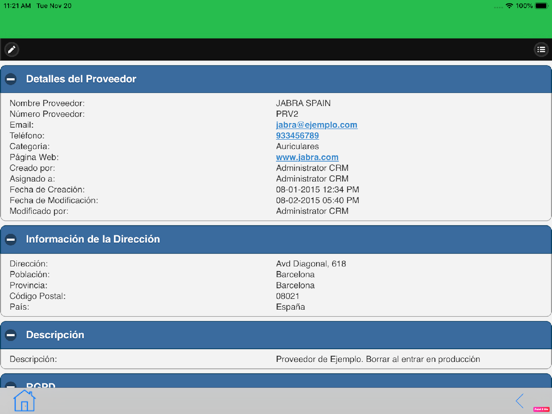Tap the País field label
Screen dimensions: 552x414
pyautogui.click(x=19, y=307)
